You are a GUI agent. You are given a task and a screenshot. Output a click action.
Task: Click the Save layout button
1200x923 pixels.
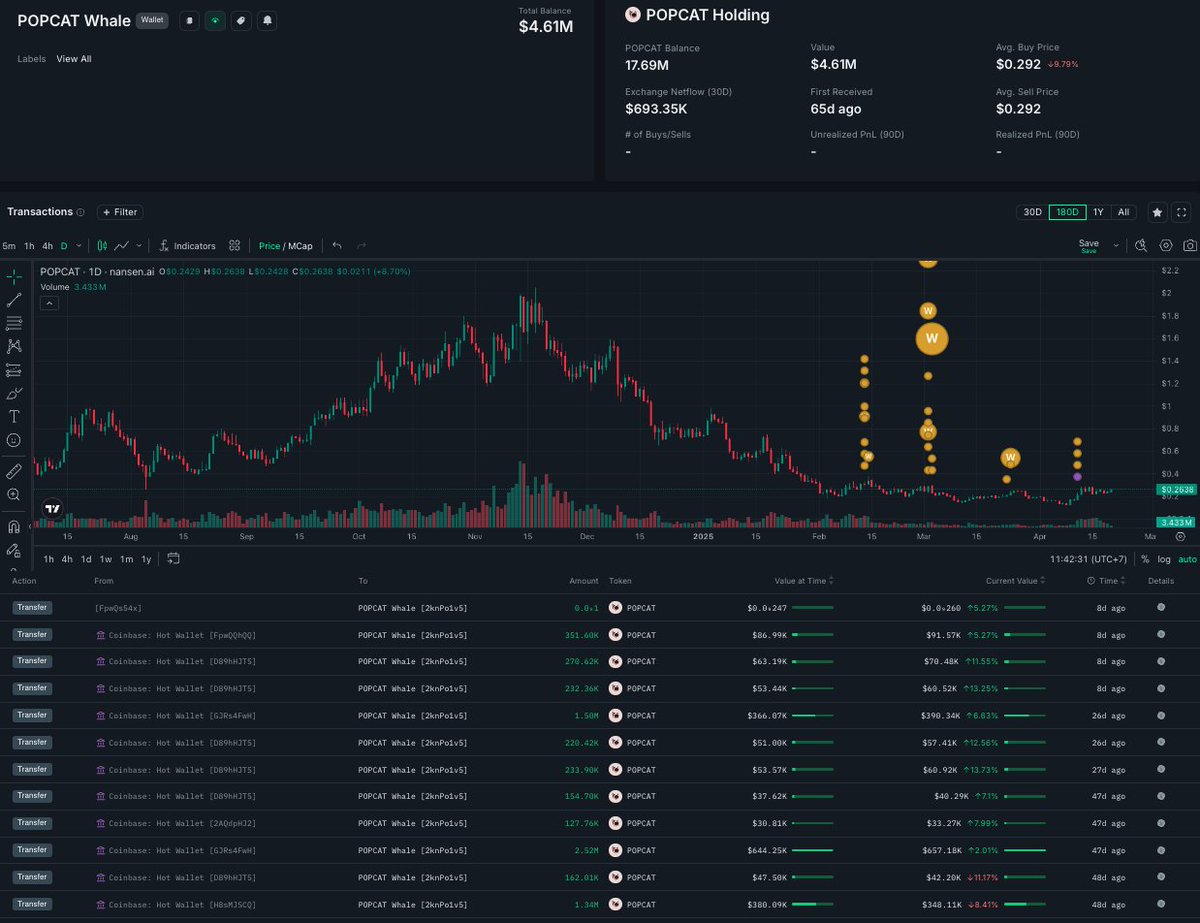click(x=1088, y=245)
